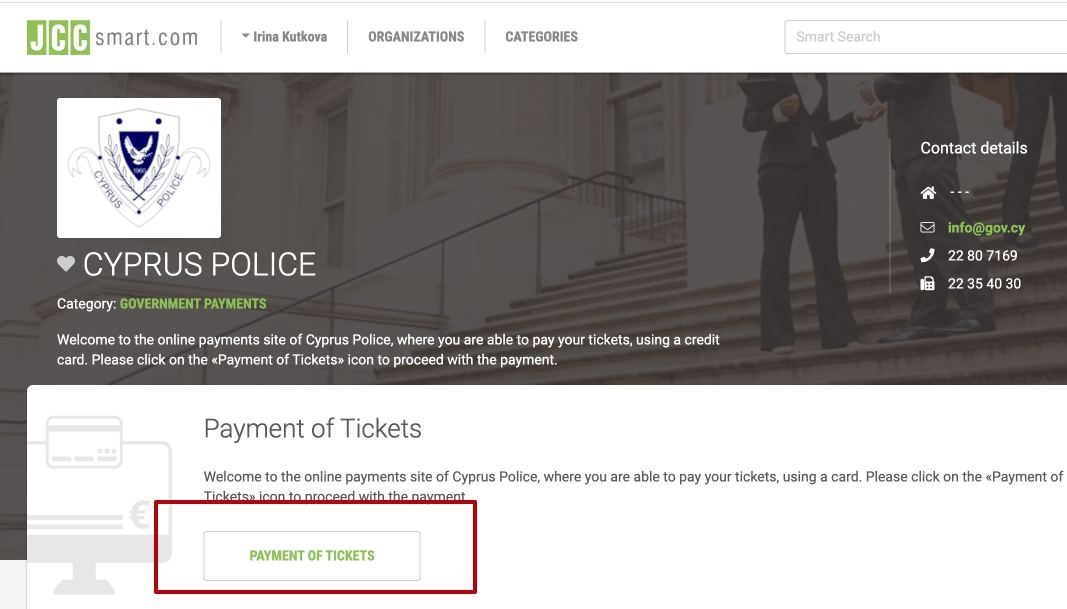Open the info@gov.cy email link

[x=986, y=228]
